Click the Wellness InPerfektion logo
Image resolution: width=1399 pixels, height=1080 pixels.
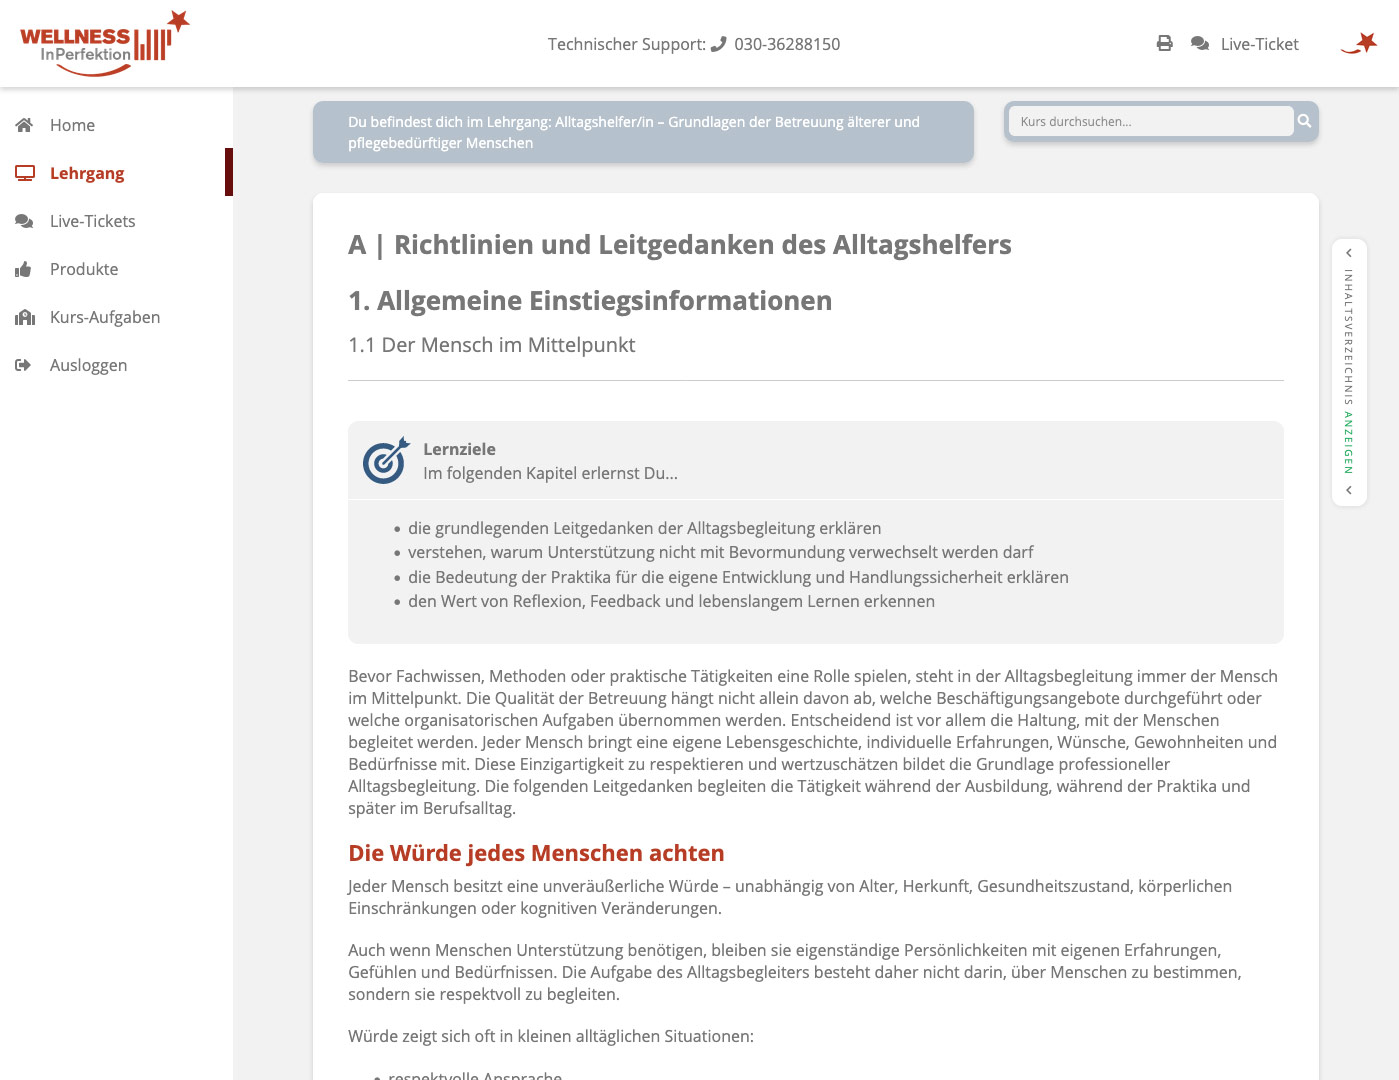tap(104, 43)
